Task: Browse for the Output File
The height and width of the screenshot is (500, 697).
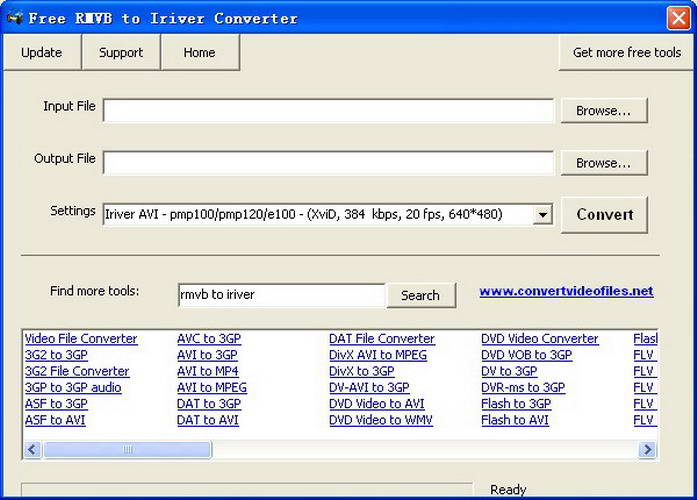Action: coord(604,163)
